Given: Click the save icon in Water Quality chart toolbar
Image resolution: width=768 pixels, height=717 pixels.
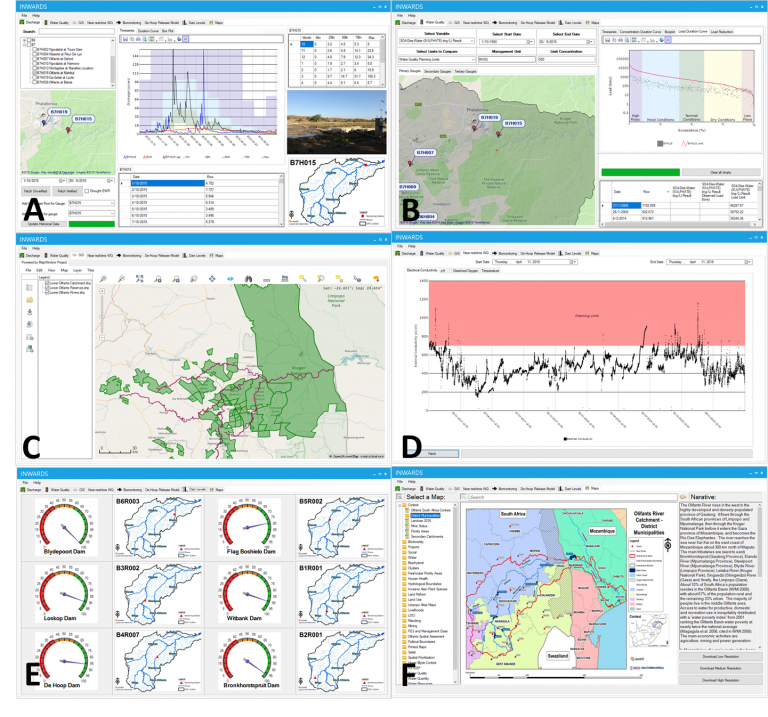Looking at the screenshot, I should [x=607, y=40].
